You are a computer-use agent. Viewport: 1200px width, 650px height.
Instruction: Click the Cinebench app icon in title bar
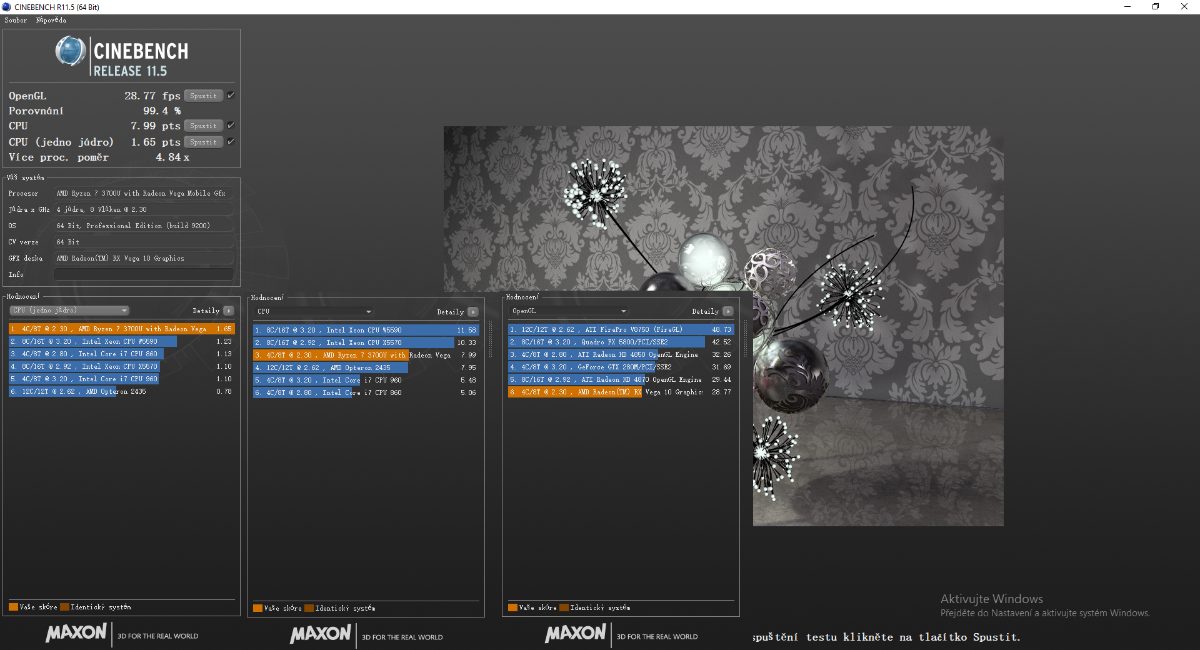point(7,6)
